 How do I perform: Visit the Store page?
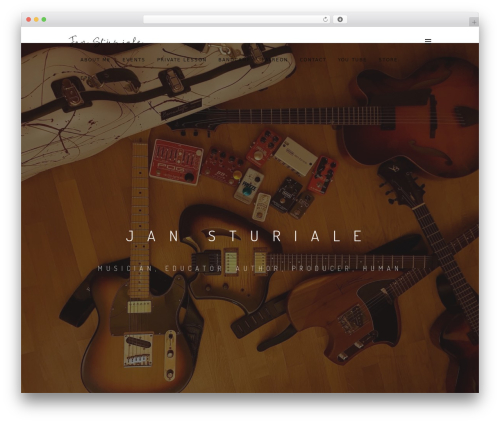tap(388, 60)
